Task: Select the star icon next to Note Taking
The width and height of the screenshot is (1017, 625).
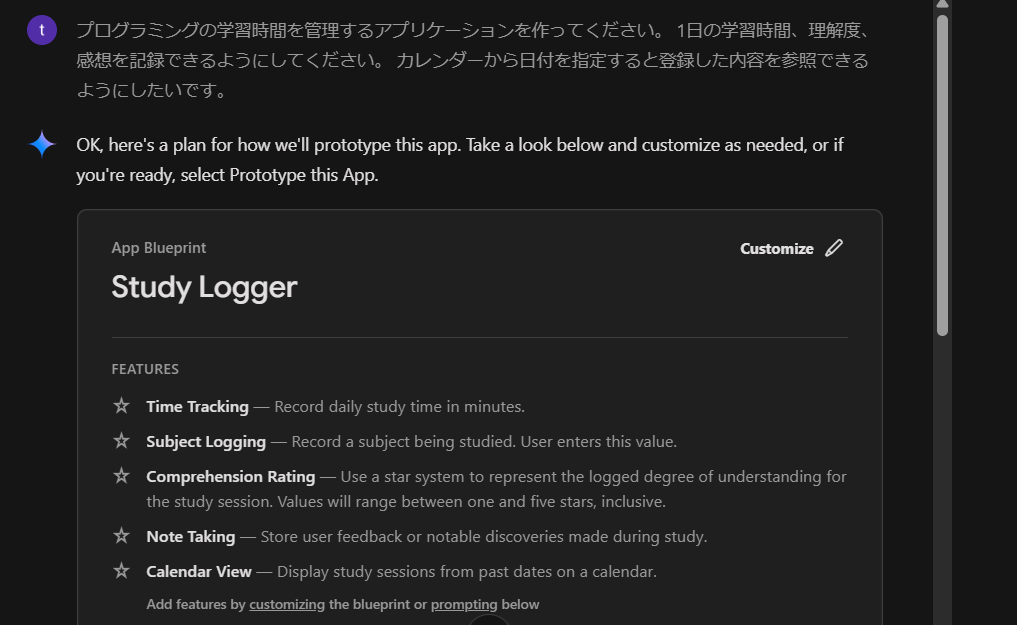Action: point(122,536)
